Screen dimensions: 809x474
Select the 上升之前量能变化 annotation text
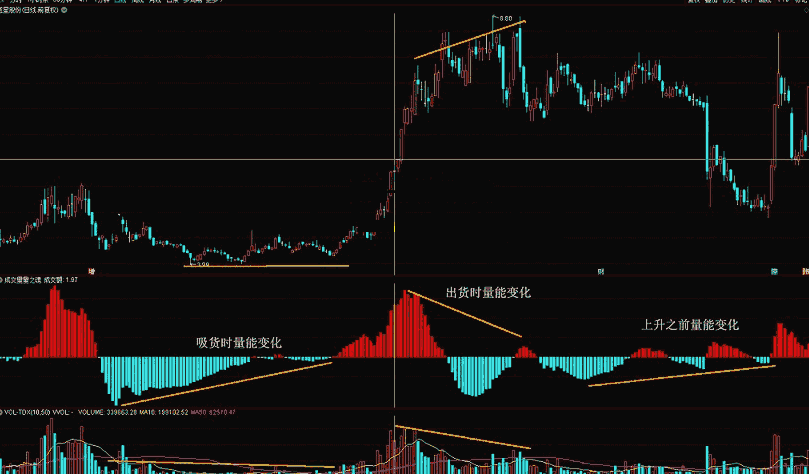click(690, 324)
